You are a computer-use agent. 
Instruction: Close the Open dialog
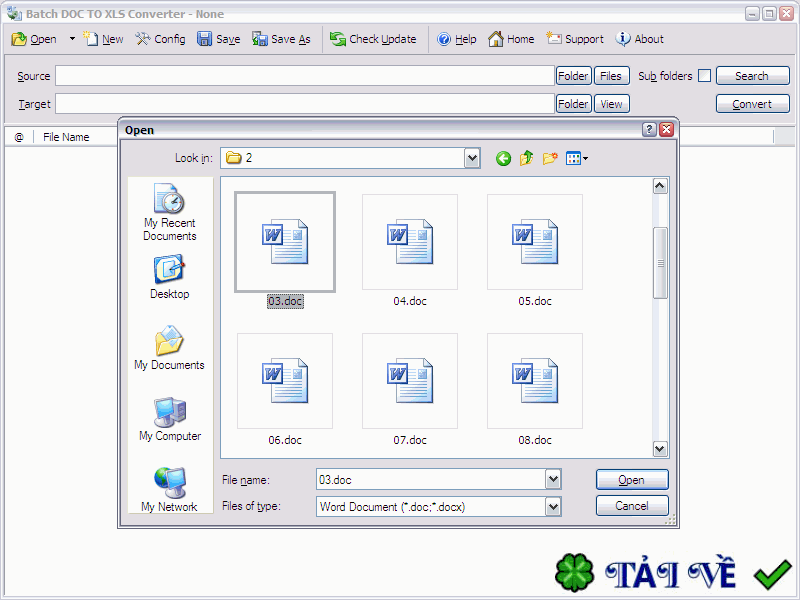pos(666,130)
